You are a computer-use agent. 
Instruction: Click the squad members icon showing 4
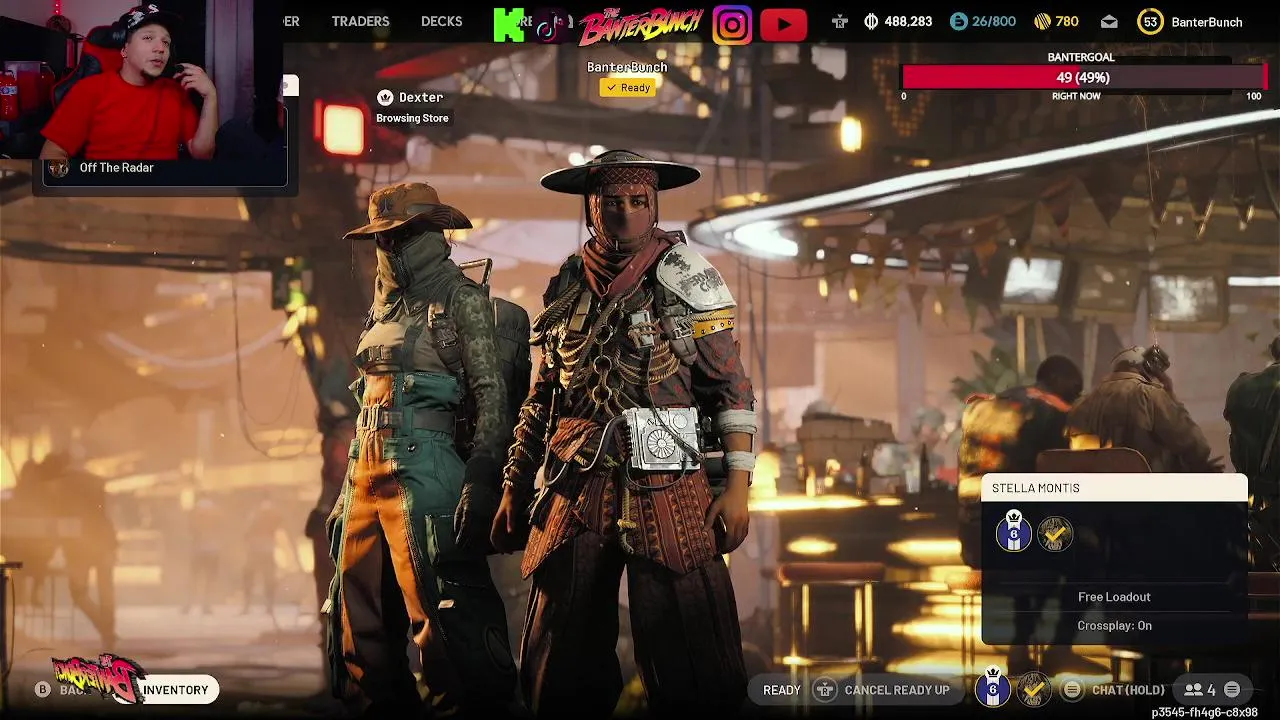(x=1199, y=690)
